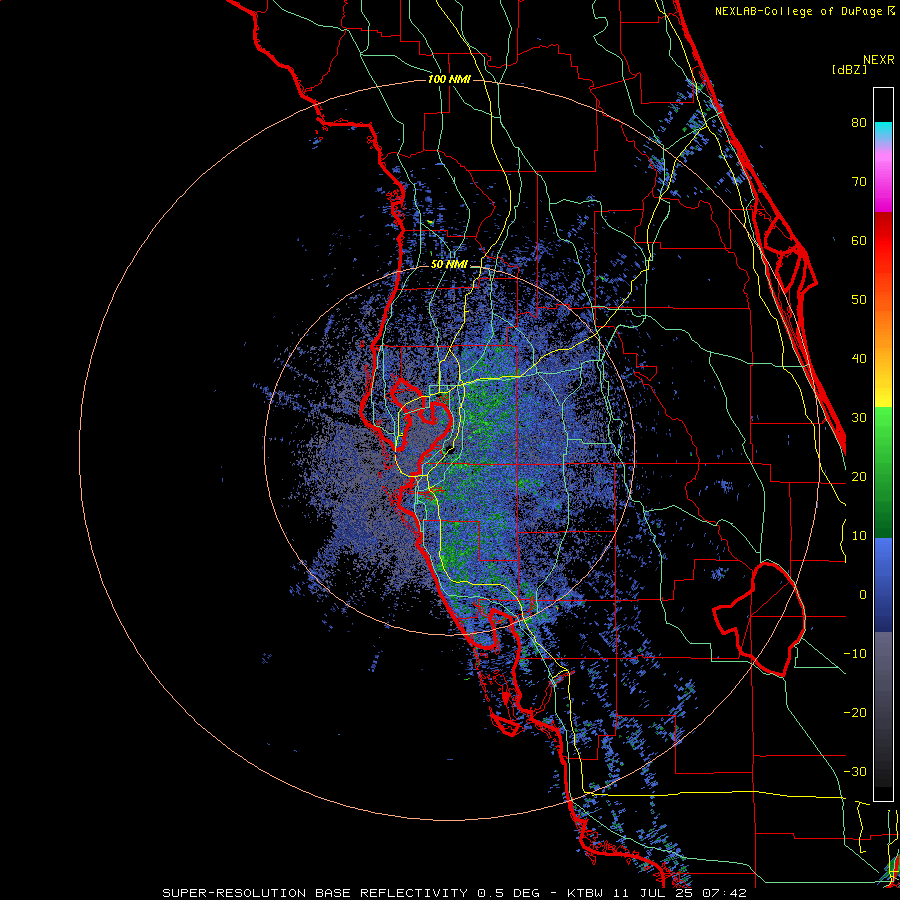Click the 10 value on dBZ scale
Viewport: 900px width, 900px height.
859,536
